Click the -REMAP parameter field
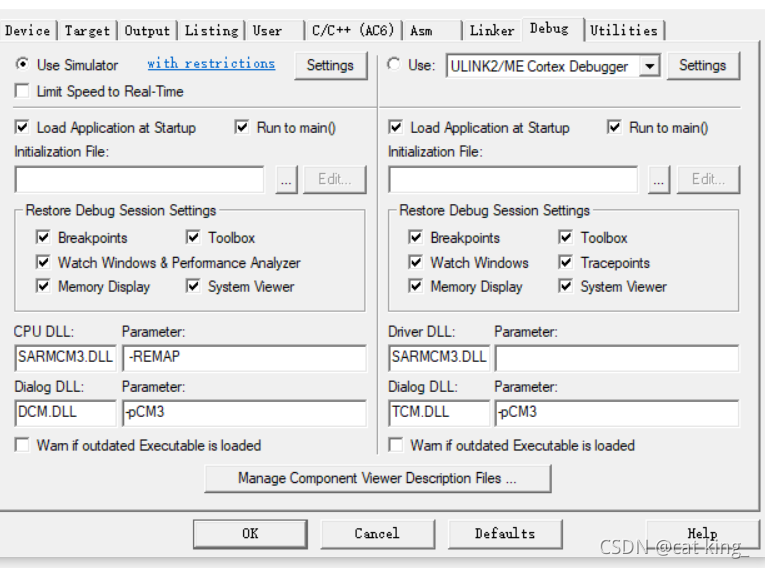765x568 pixels. pos(244,358)
